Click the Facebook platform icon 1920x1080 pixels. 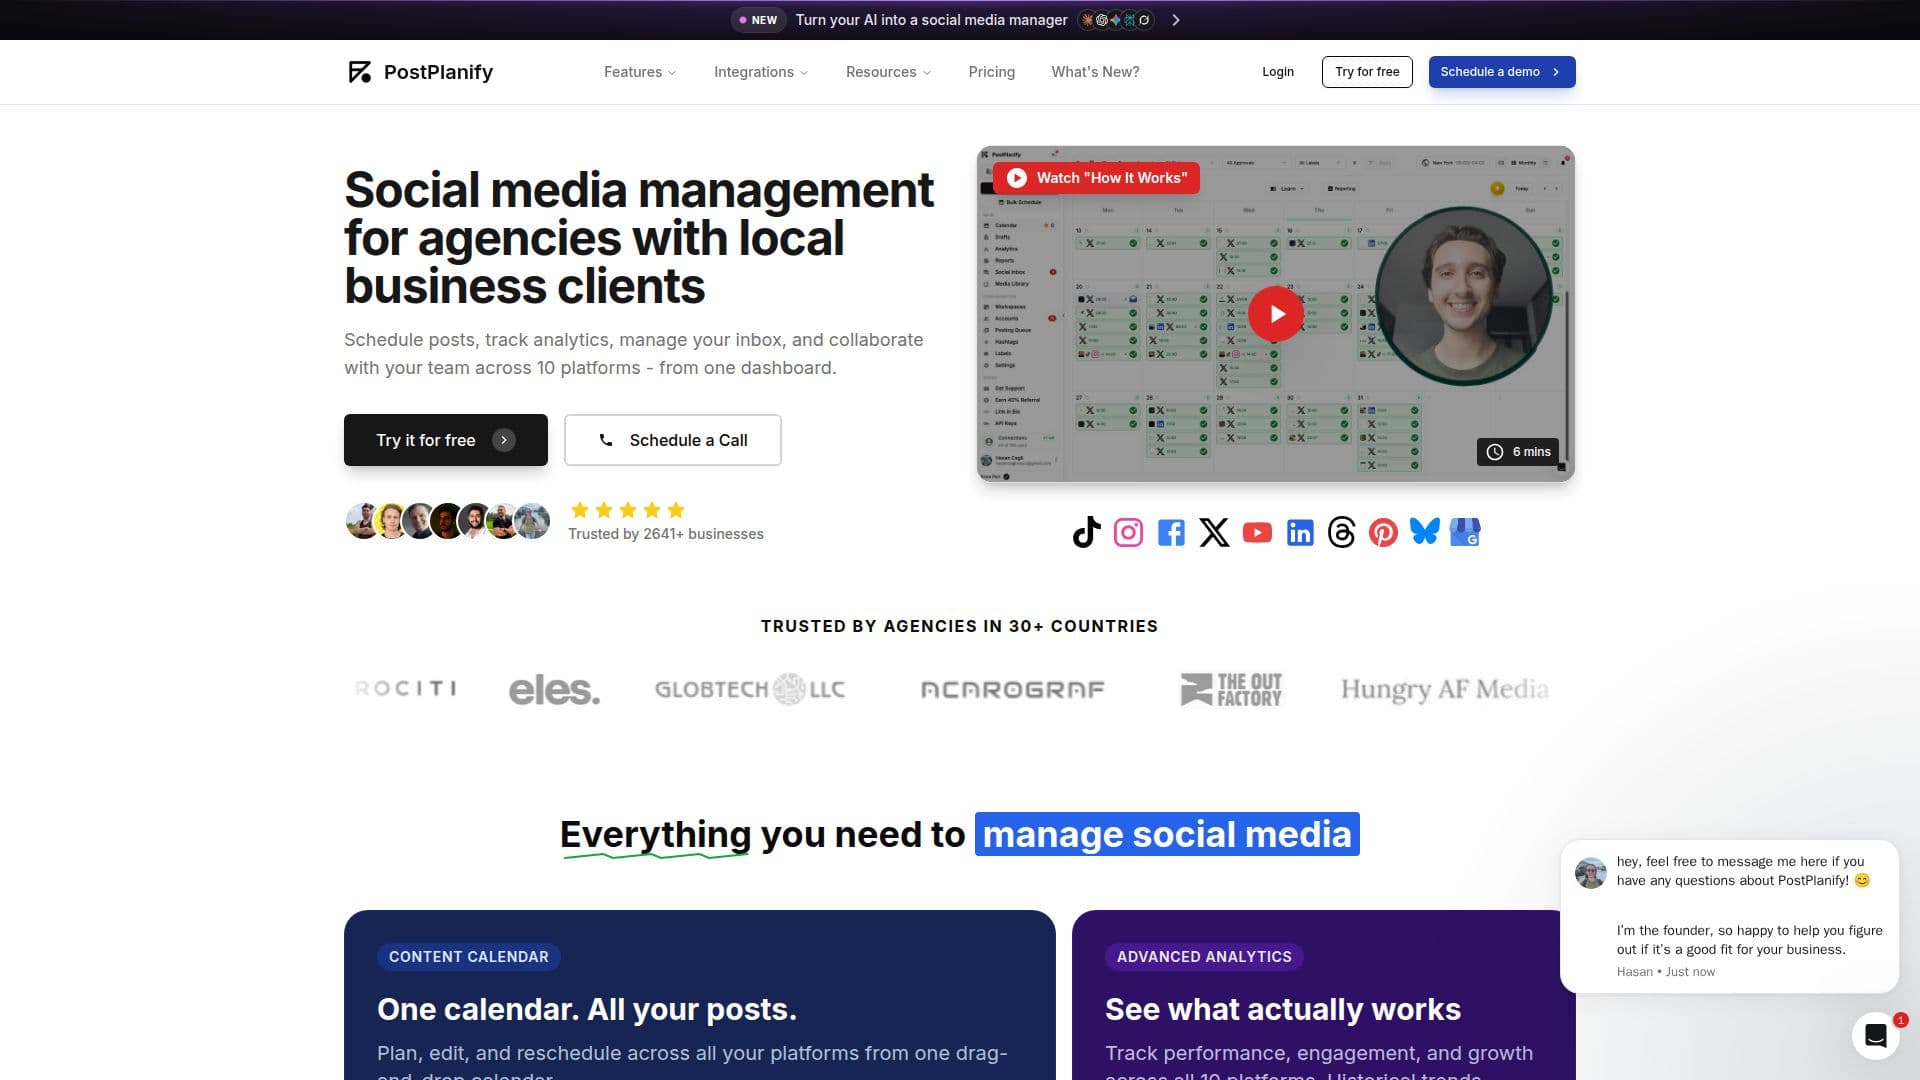click(1171, 532)
